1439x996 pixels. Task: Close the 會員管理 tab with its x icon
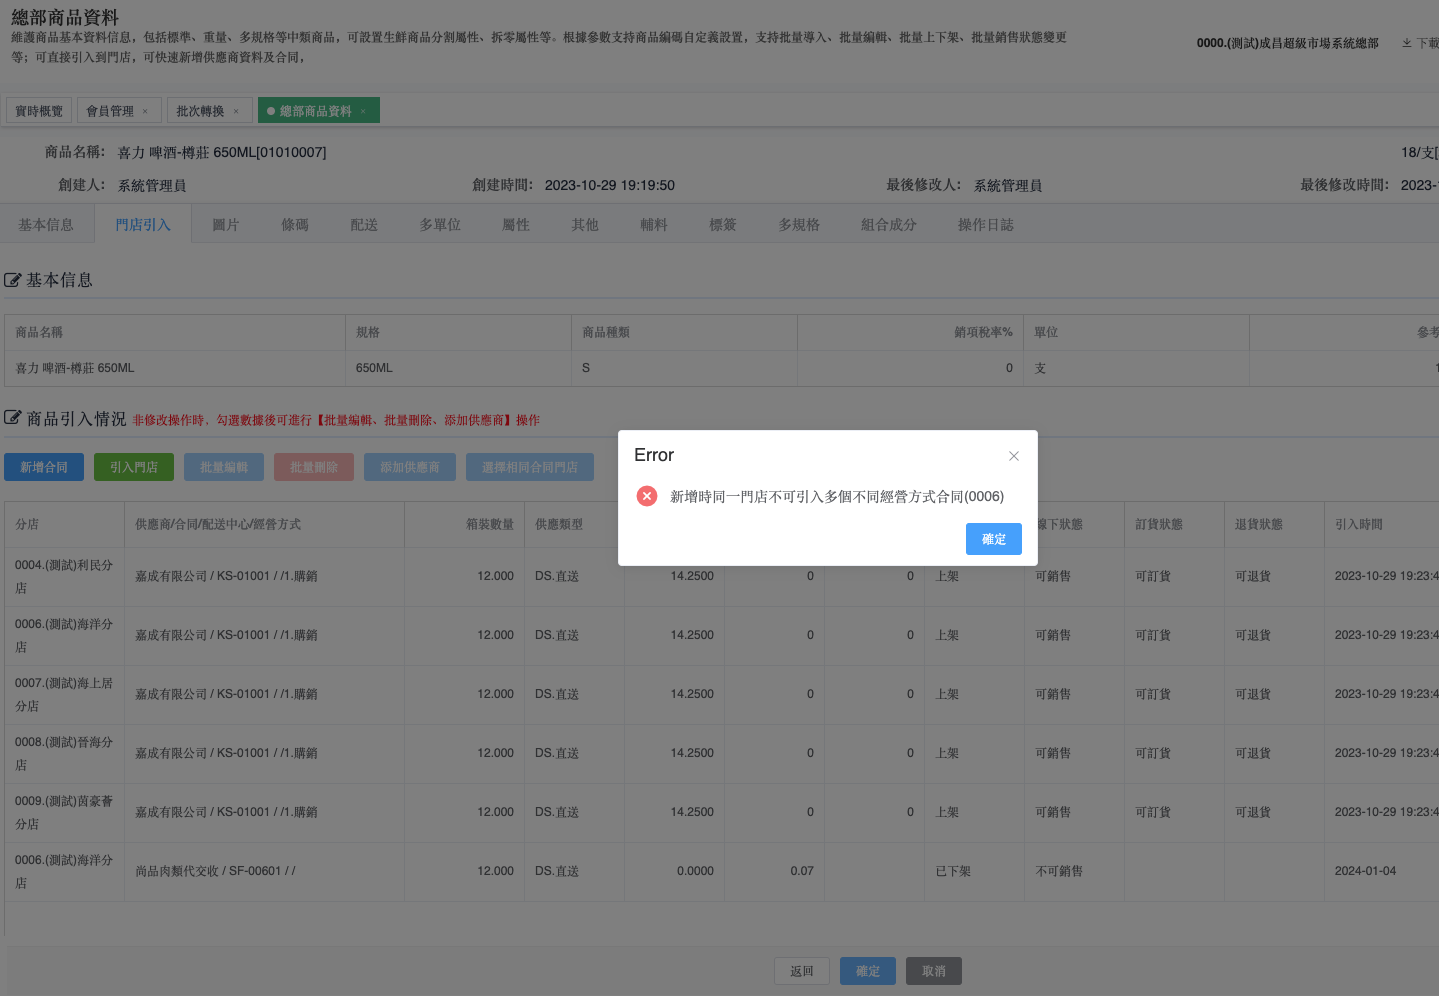click(145, 111)
